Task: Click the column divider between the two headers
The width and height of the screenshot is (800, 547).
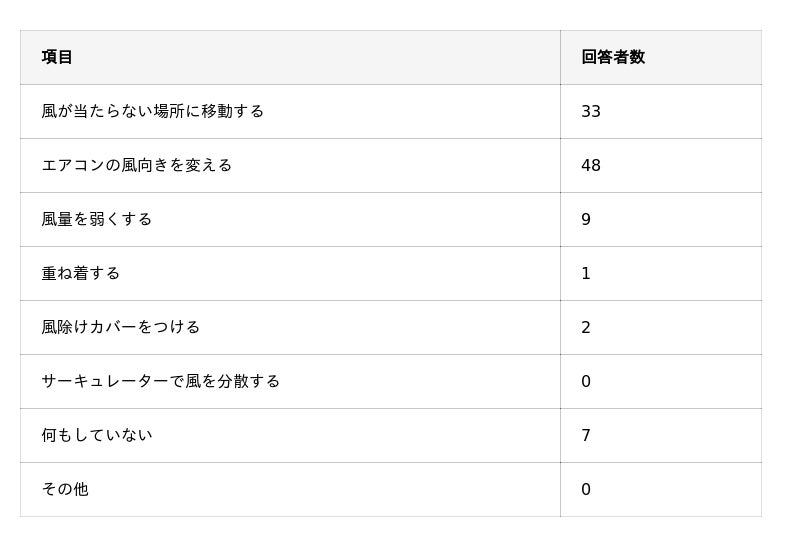Action: [560, 57]
